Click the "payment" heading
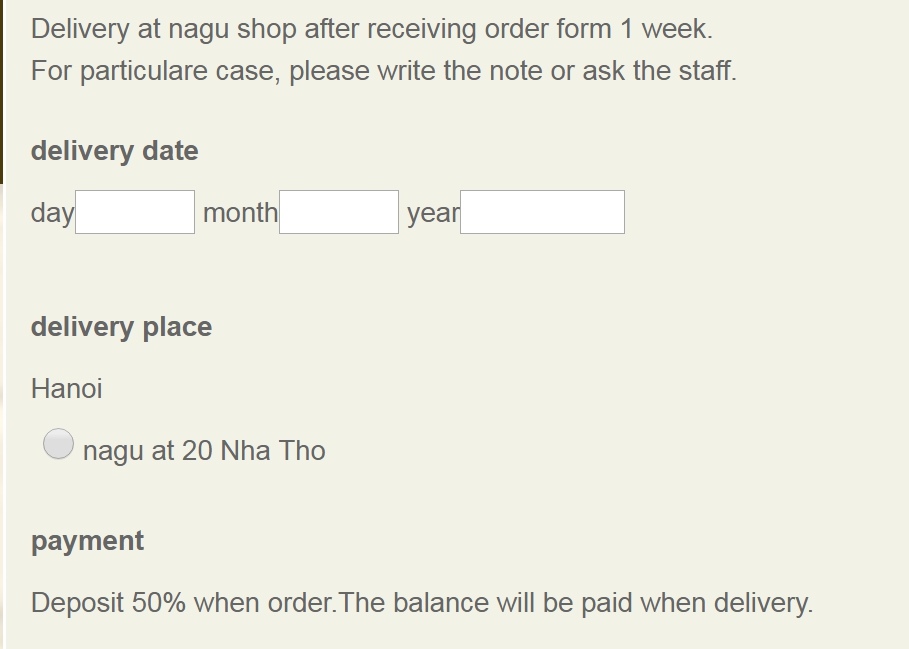The image size is (909, 649). coord(87,541)
